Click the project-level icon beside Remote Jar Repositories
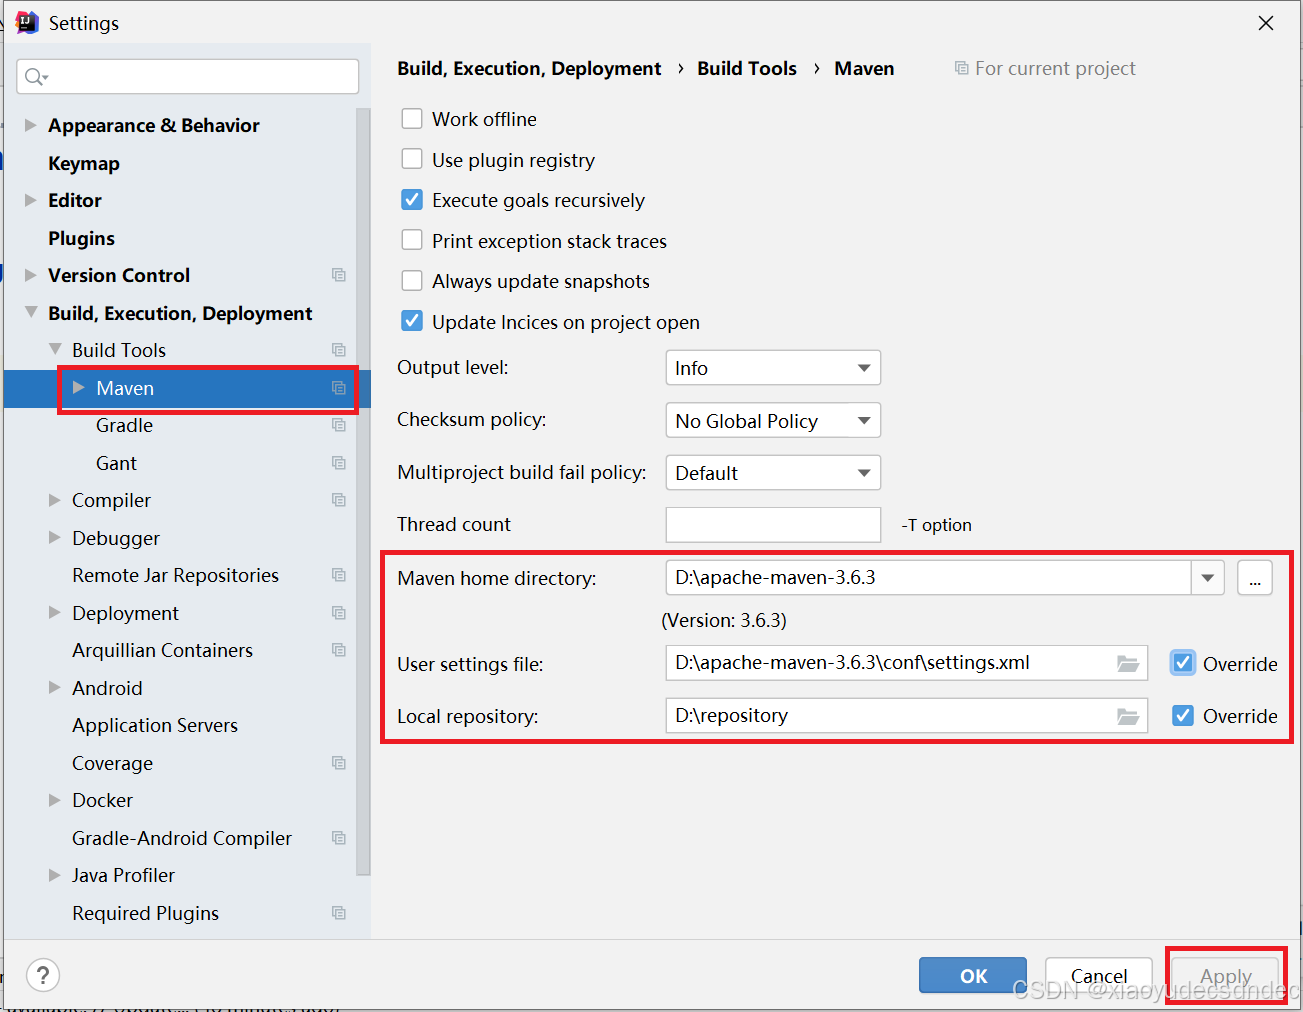 [339, 575]
